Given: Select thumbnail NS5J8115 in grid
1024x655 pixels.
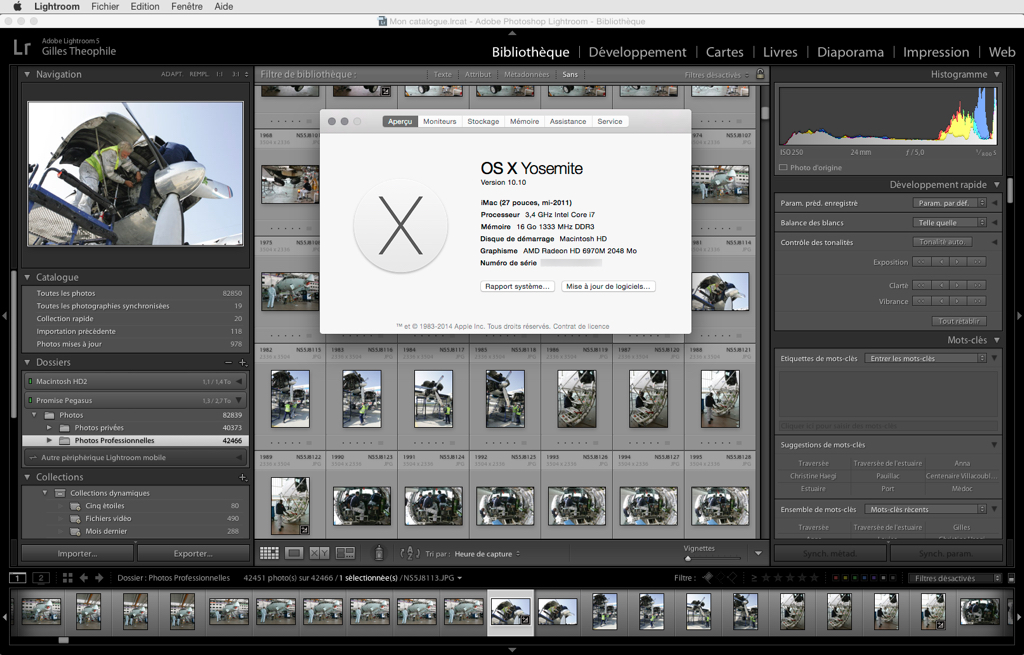Looking at the screenshot, I should [x=290, y=398].
